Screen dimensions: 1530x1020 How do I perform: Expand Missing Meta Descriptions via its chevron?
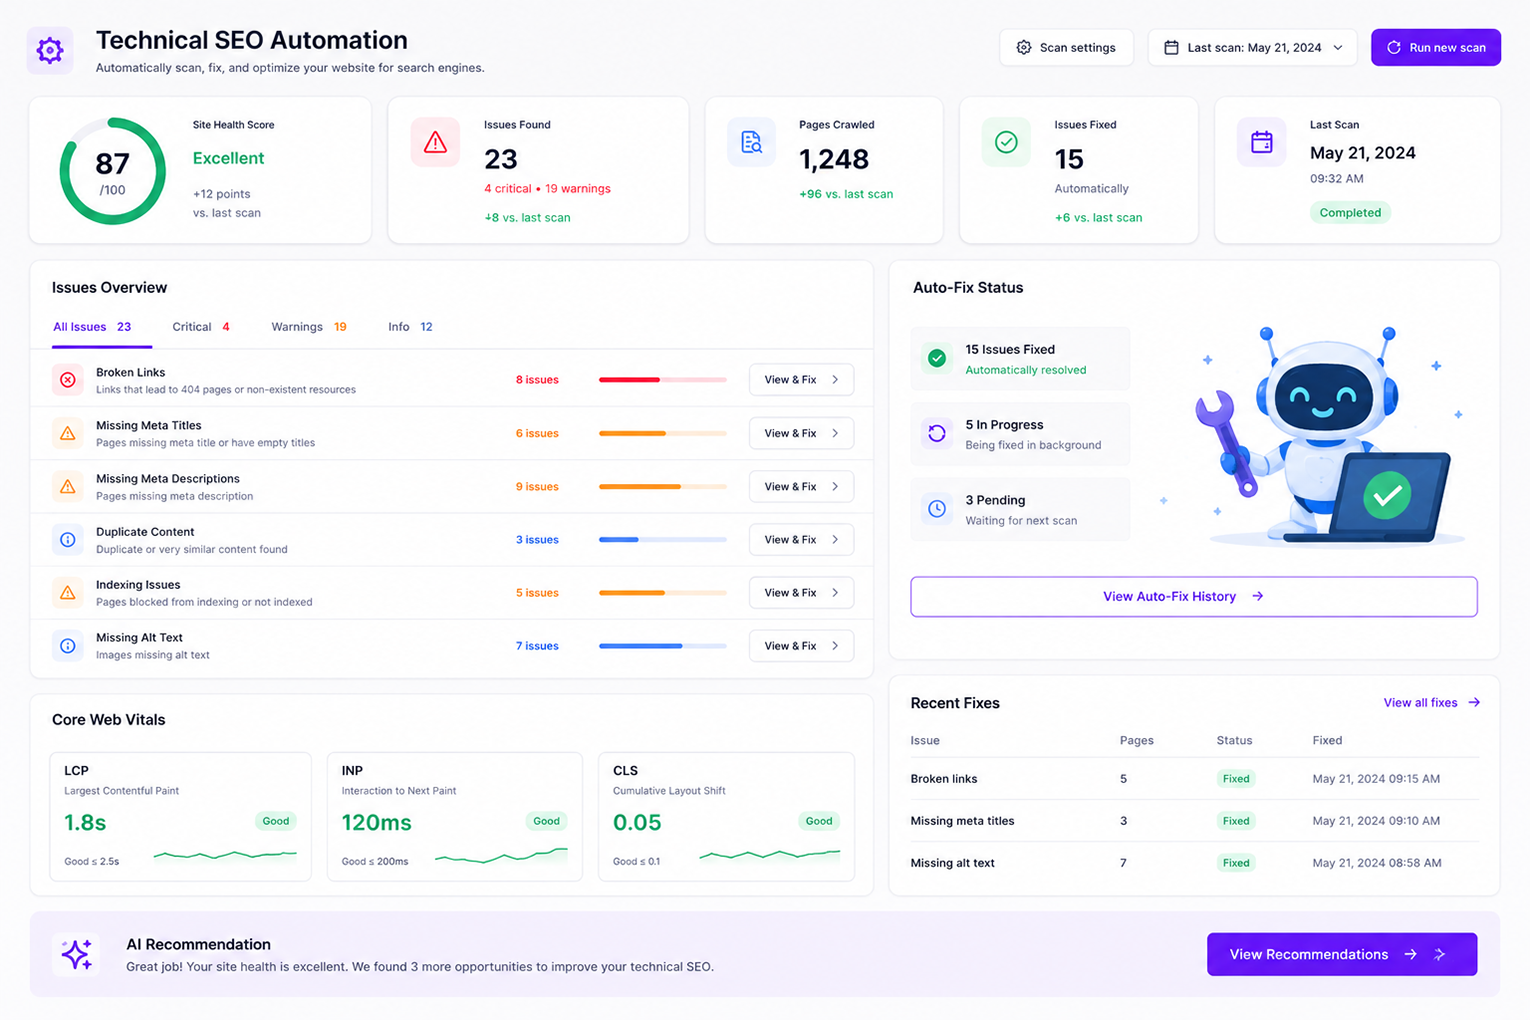point(835,486)
